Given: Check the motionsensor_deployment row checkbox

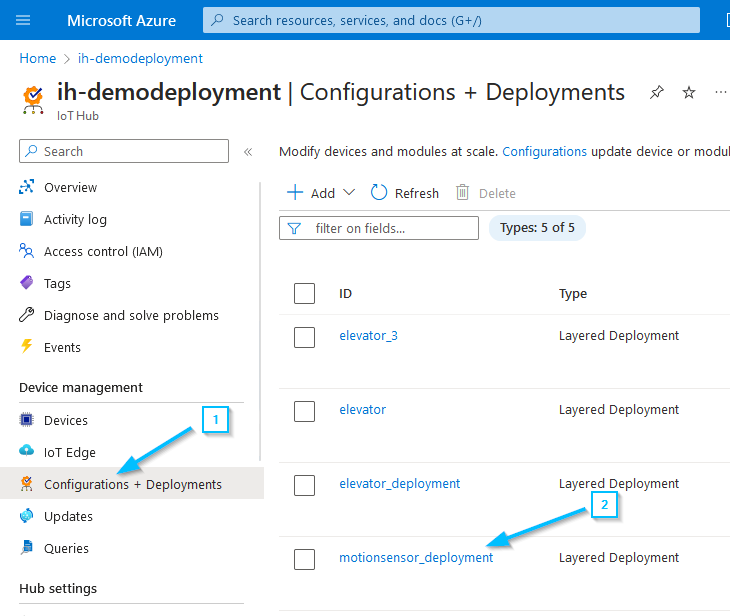Looking at the screenshot, I should 305,559.
